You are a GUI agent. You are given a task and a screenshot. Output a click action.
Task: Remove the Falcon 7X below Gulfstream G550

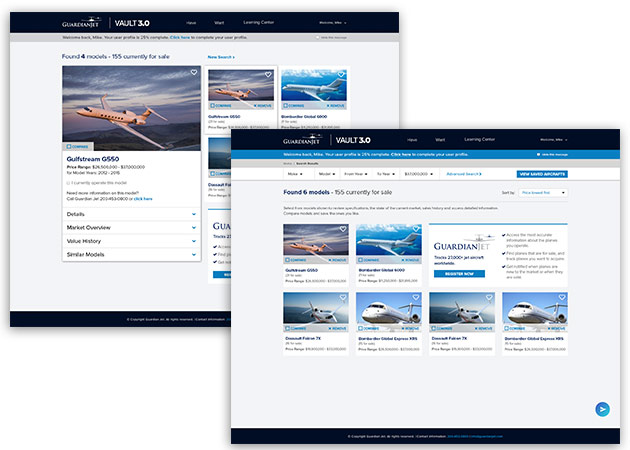pyautogui.click(x=338, y=329)
